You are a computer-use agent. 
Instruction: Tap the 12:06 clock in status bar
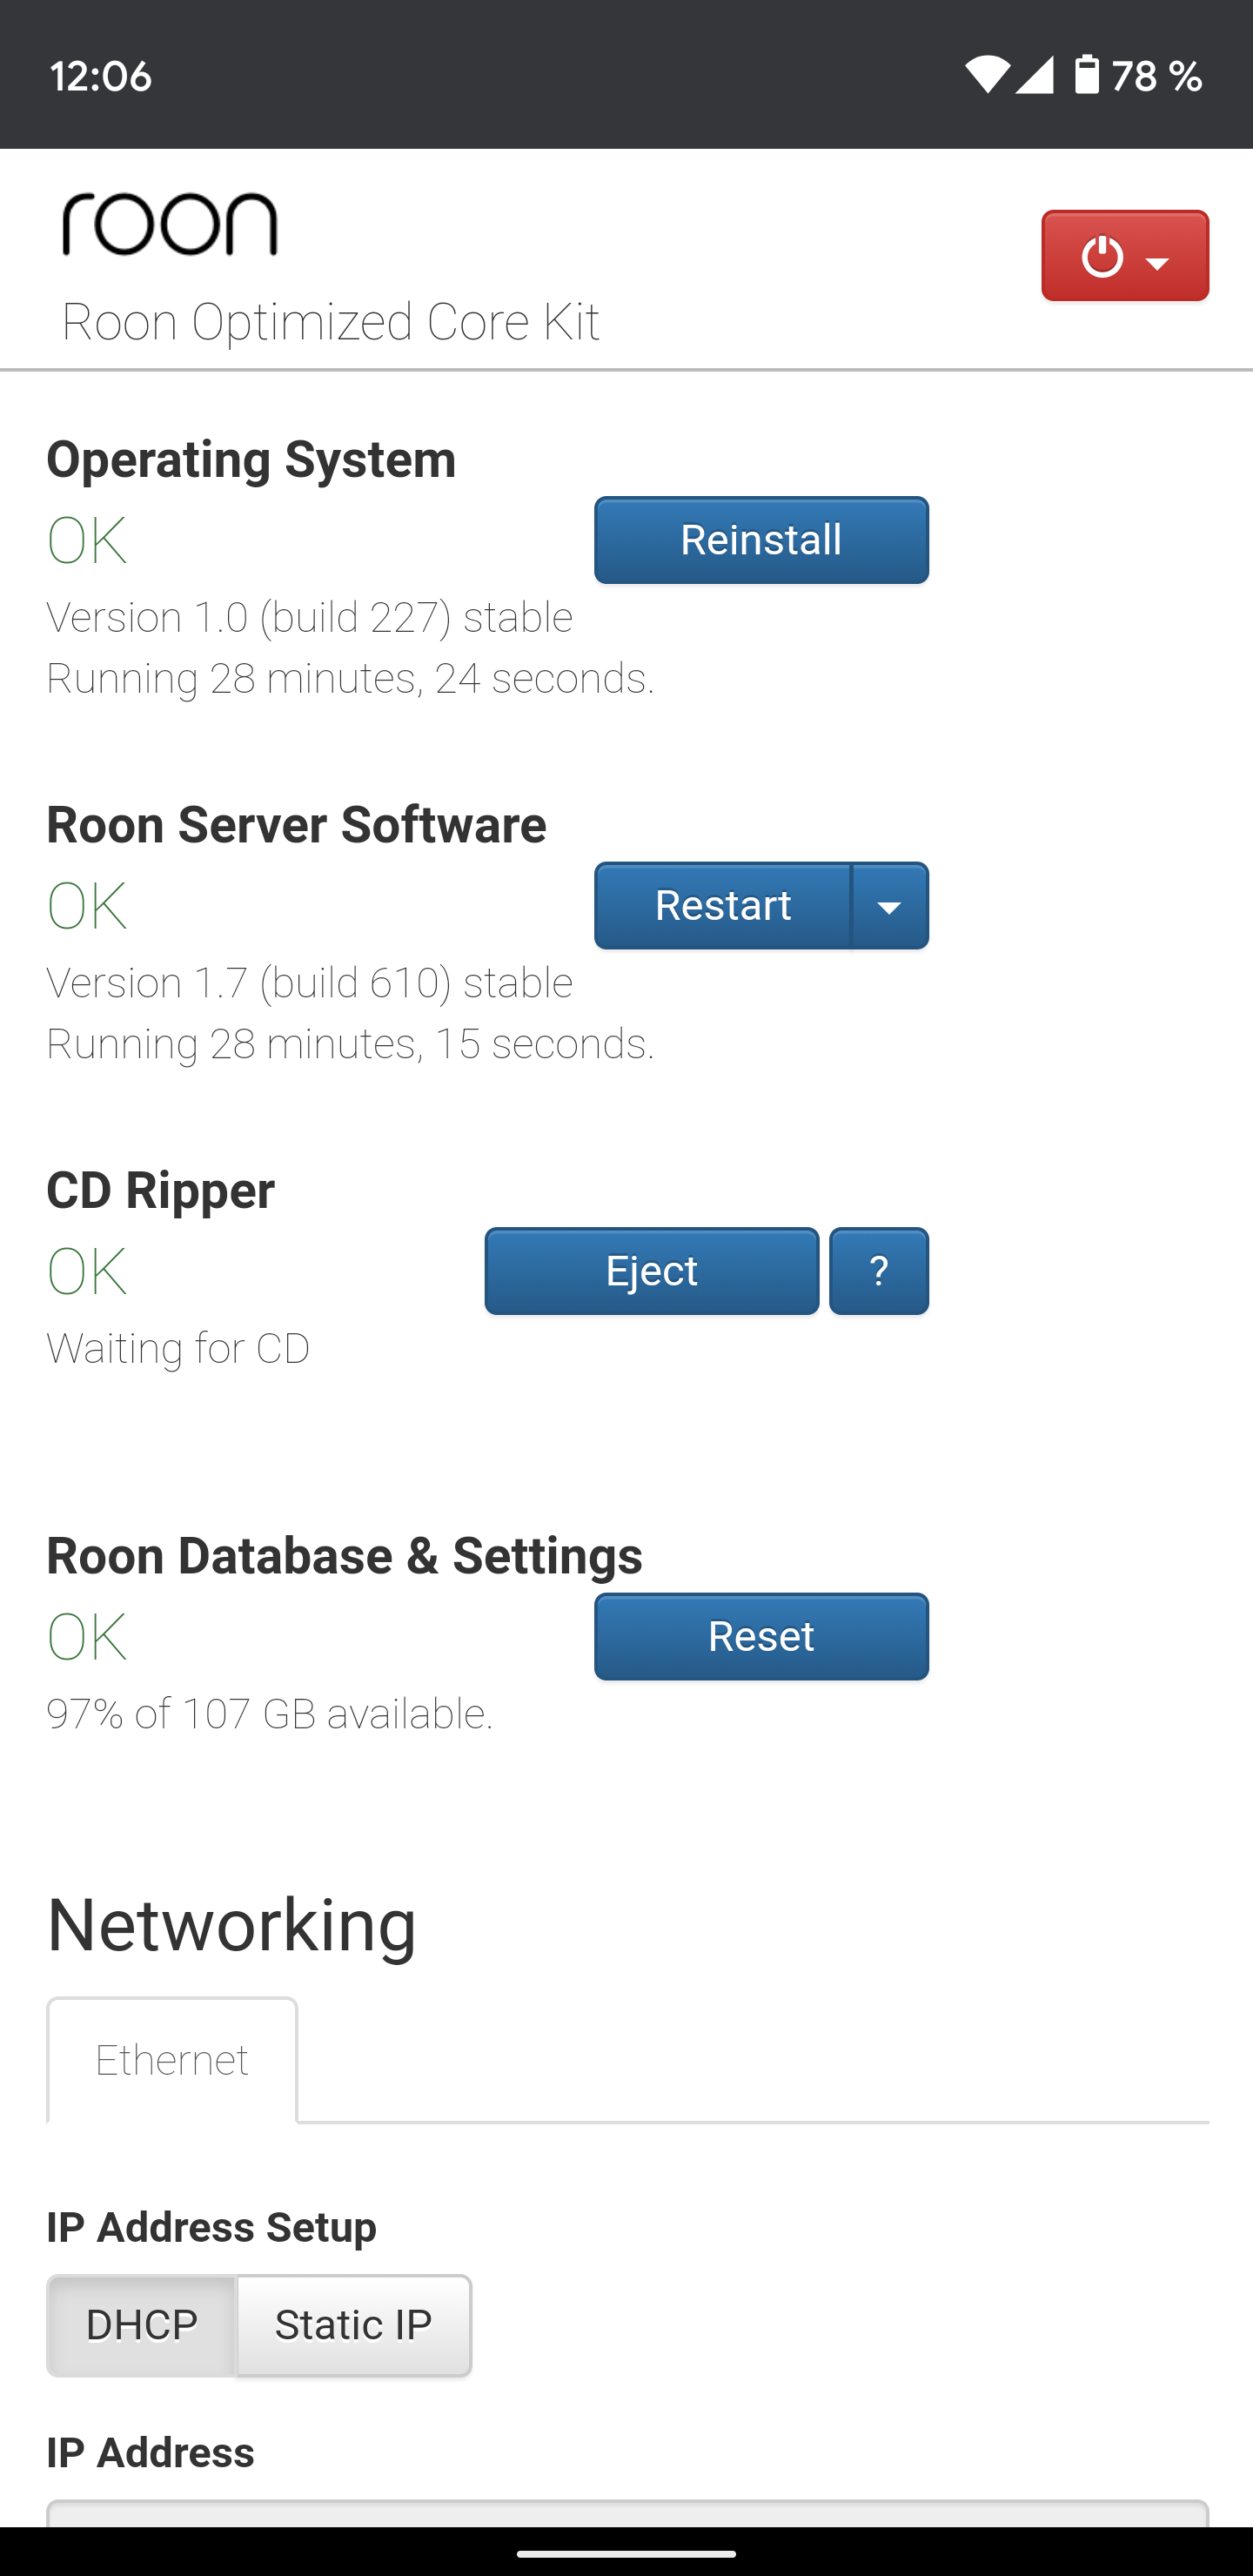101,76
